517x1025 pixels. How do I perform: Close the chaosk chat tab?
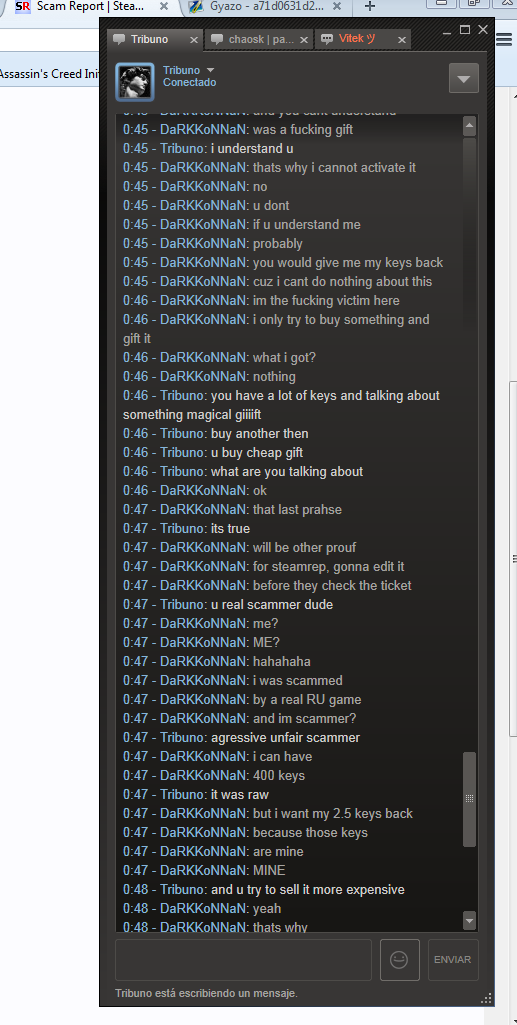pos(303,40)
